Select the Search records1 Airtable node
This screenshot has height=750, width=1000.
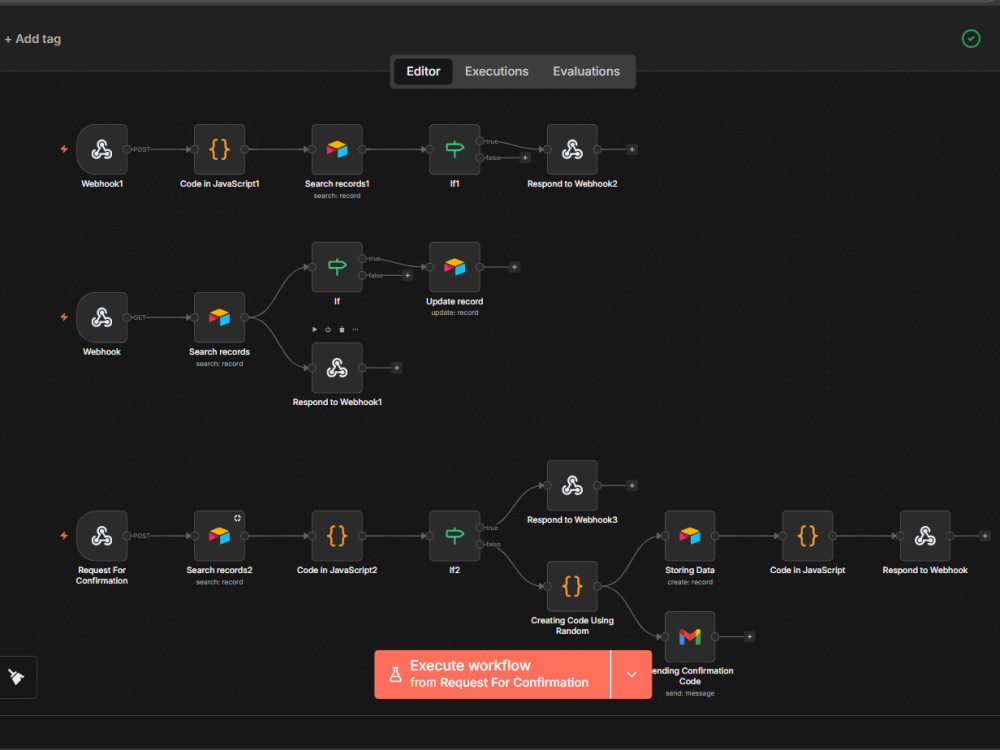tap(337, 149)
